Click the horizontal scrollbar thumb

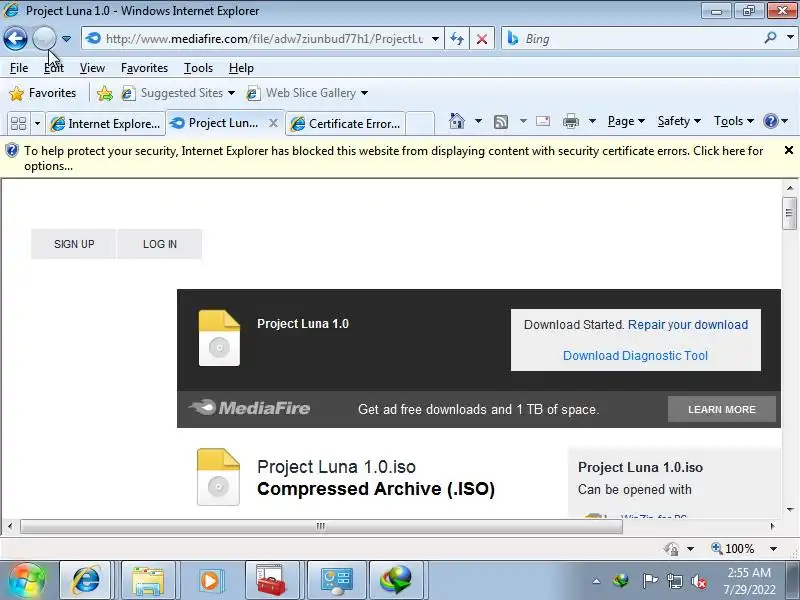coord(321,526)
